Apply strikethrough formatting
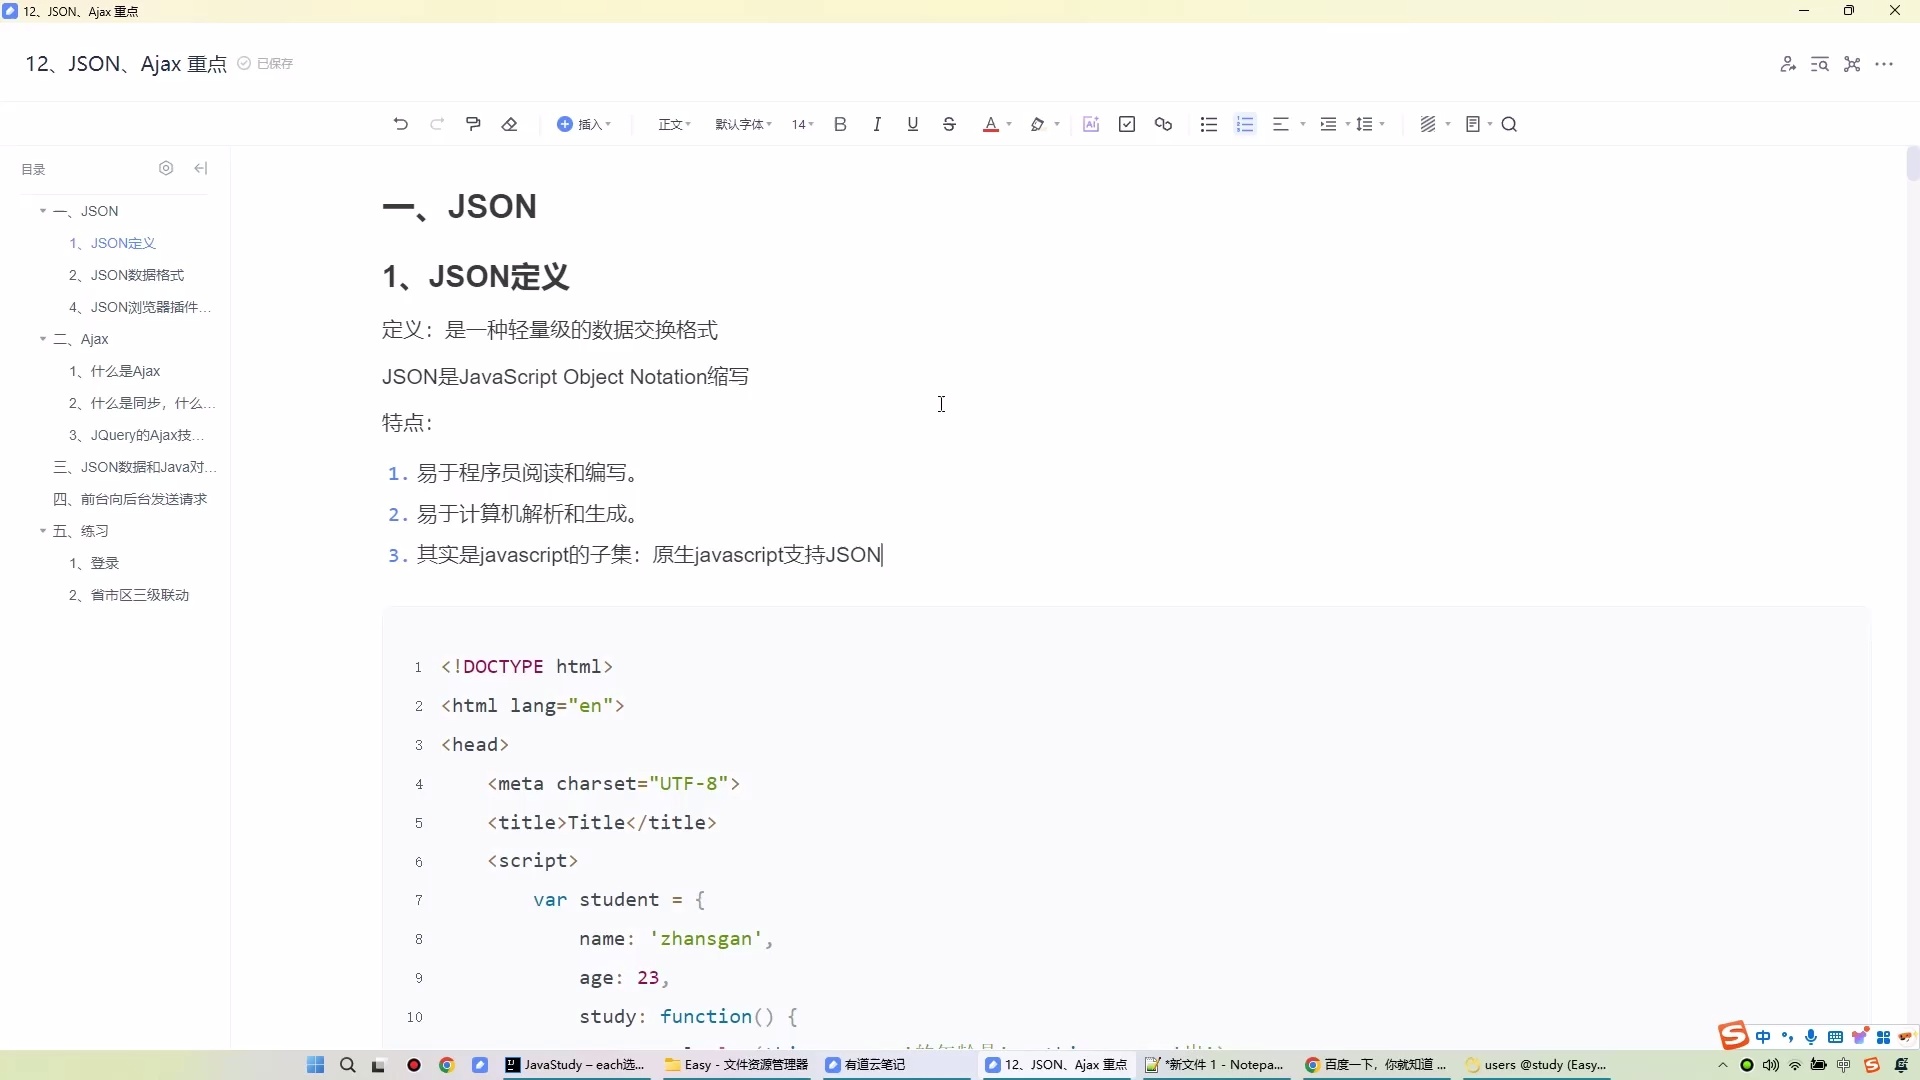The image size is (1920, 1080). pos(948,123)
